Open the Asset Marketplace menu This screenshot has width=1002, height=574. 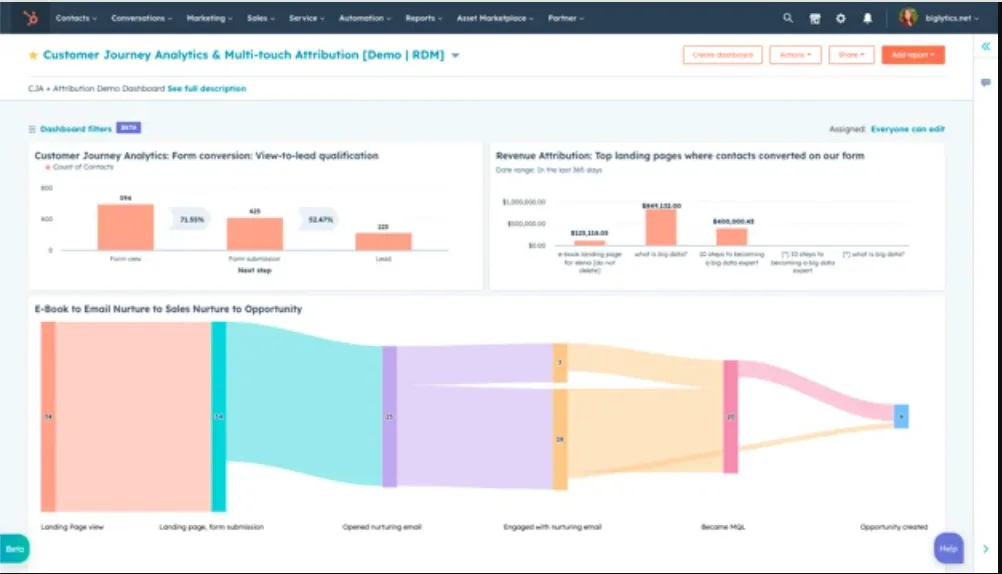coord(495,18)
